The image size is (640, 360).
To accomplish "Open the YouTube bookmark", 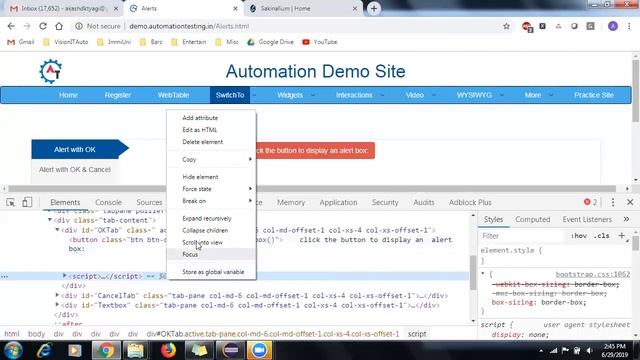I will click(x=320, y=42).
